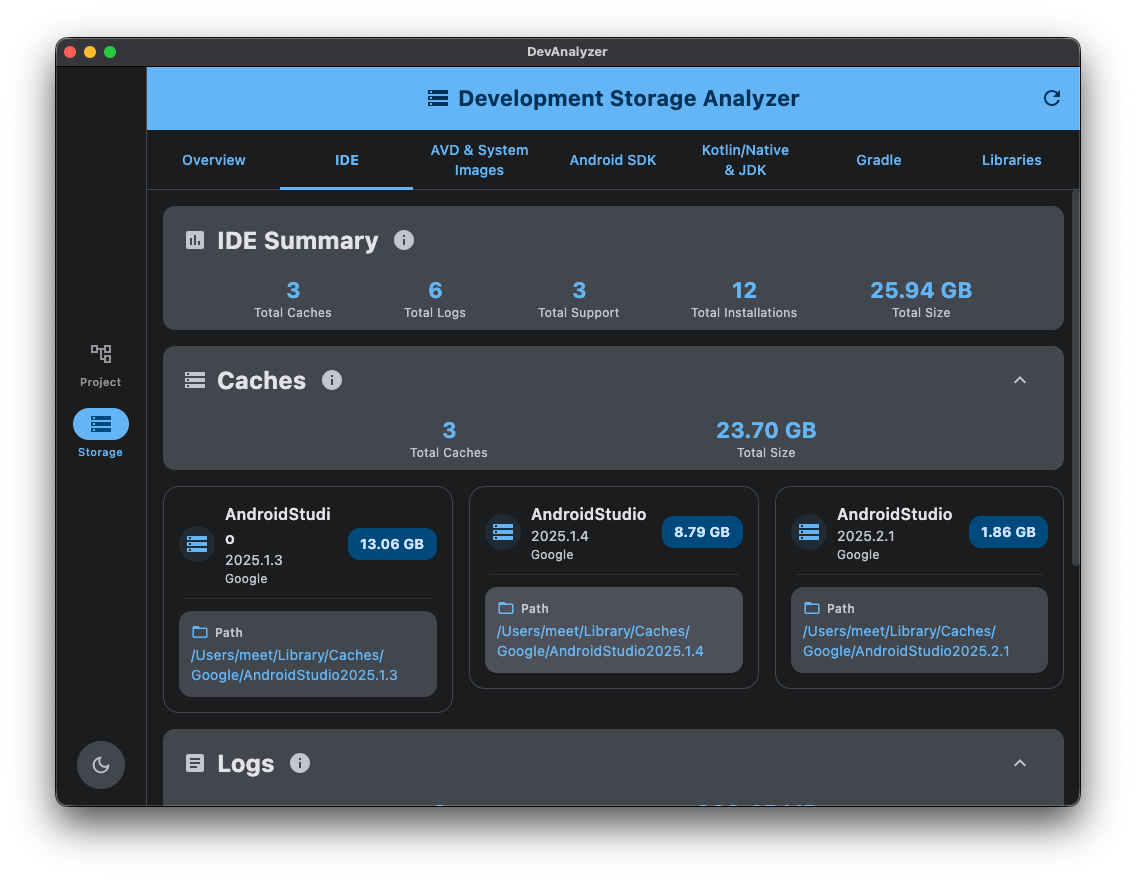
Task: Open the Project section in the sidebar
Action: coord(101,365)
